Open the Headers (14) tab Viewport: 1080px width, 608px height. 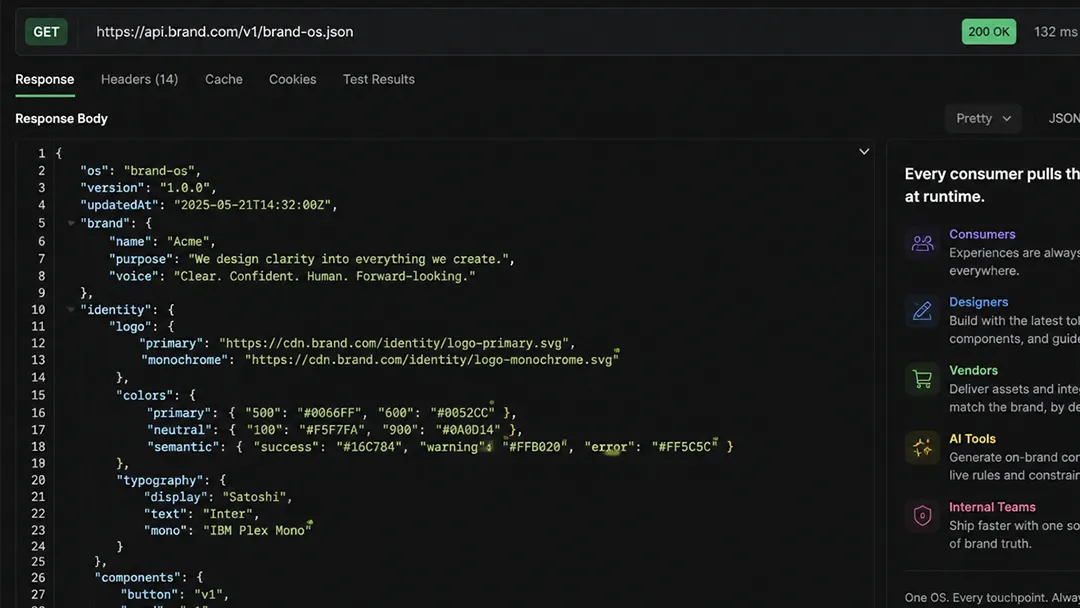(x=140, y=79)
